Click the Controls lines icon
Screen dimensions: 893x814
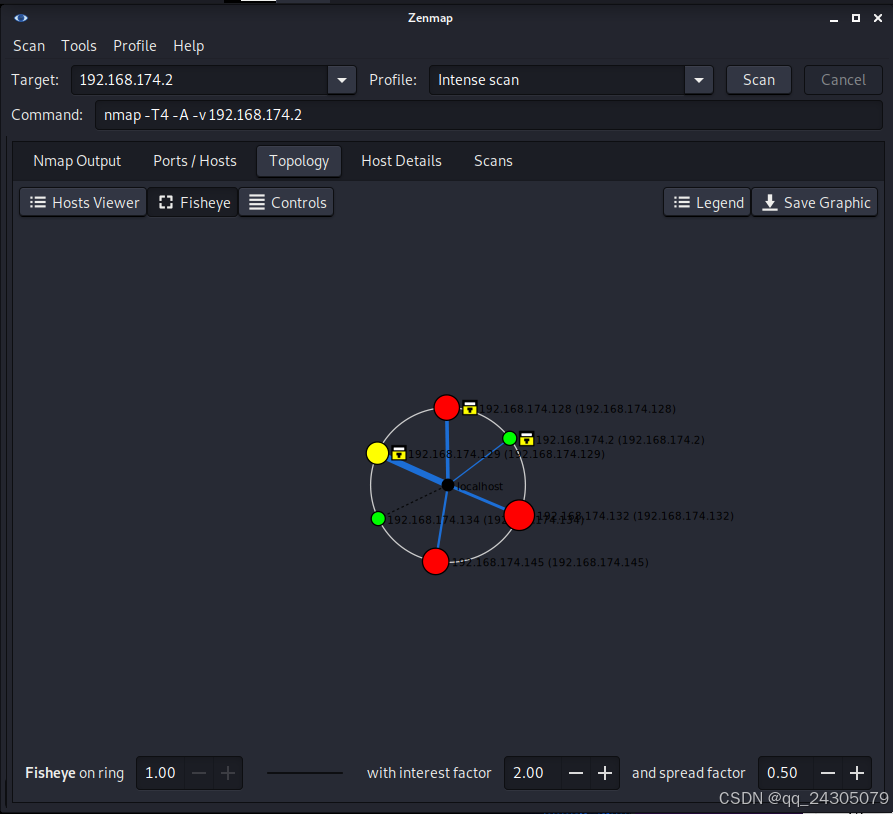(257, 202)
